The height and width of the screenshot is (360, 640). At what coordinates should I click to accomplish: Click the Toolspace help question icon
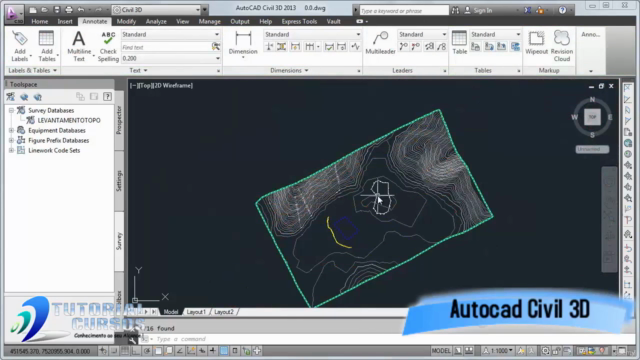click(x=107, y=97)
